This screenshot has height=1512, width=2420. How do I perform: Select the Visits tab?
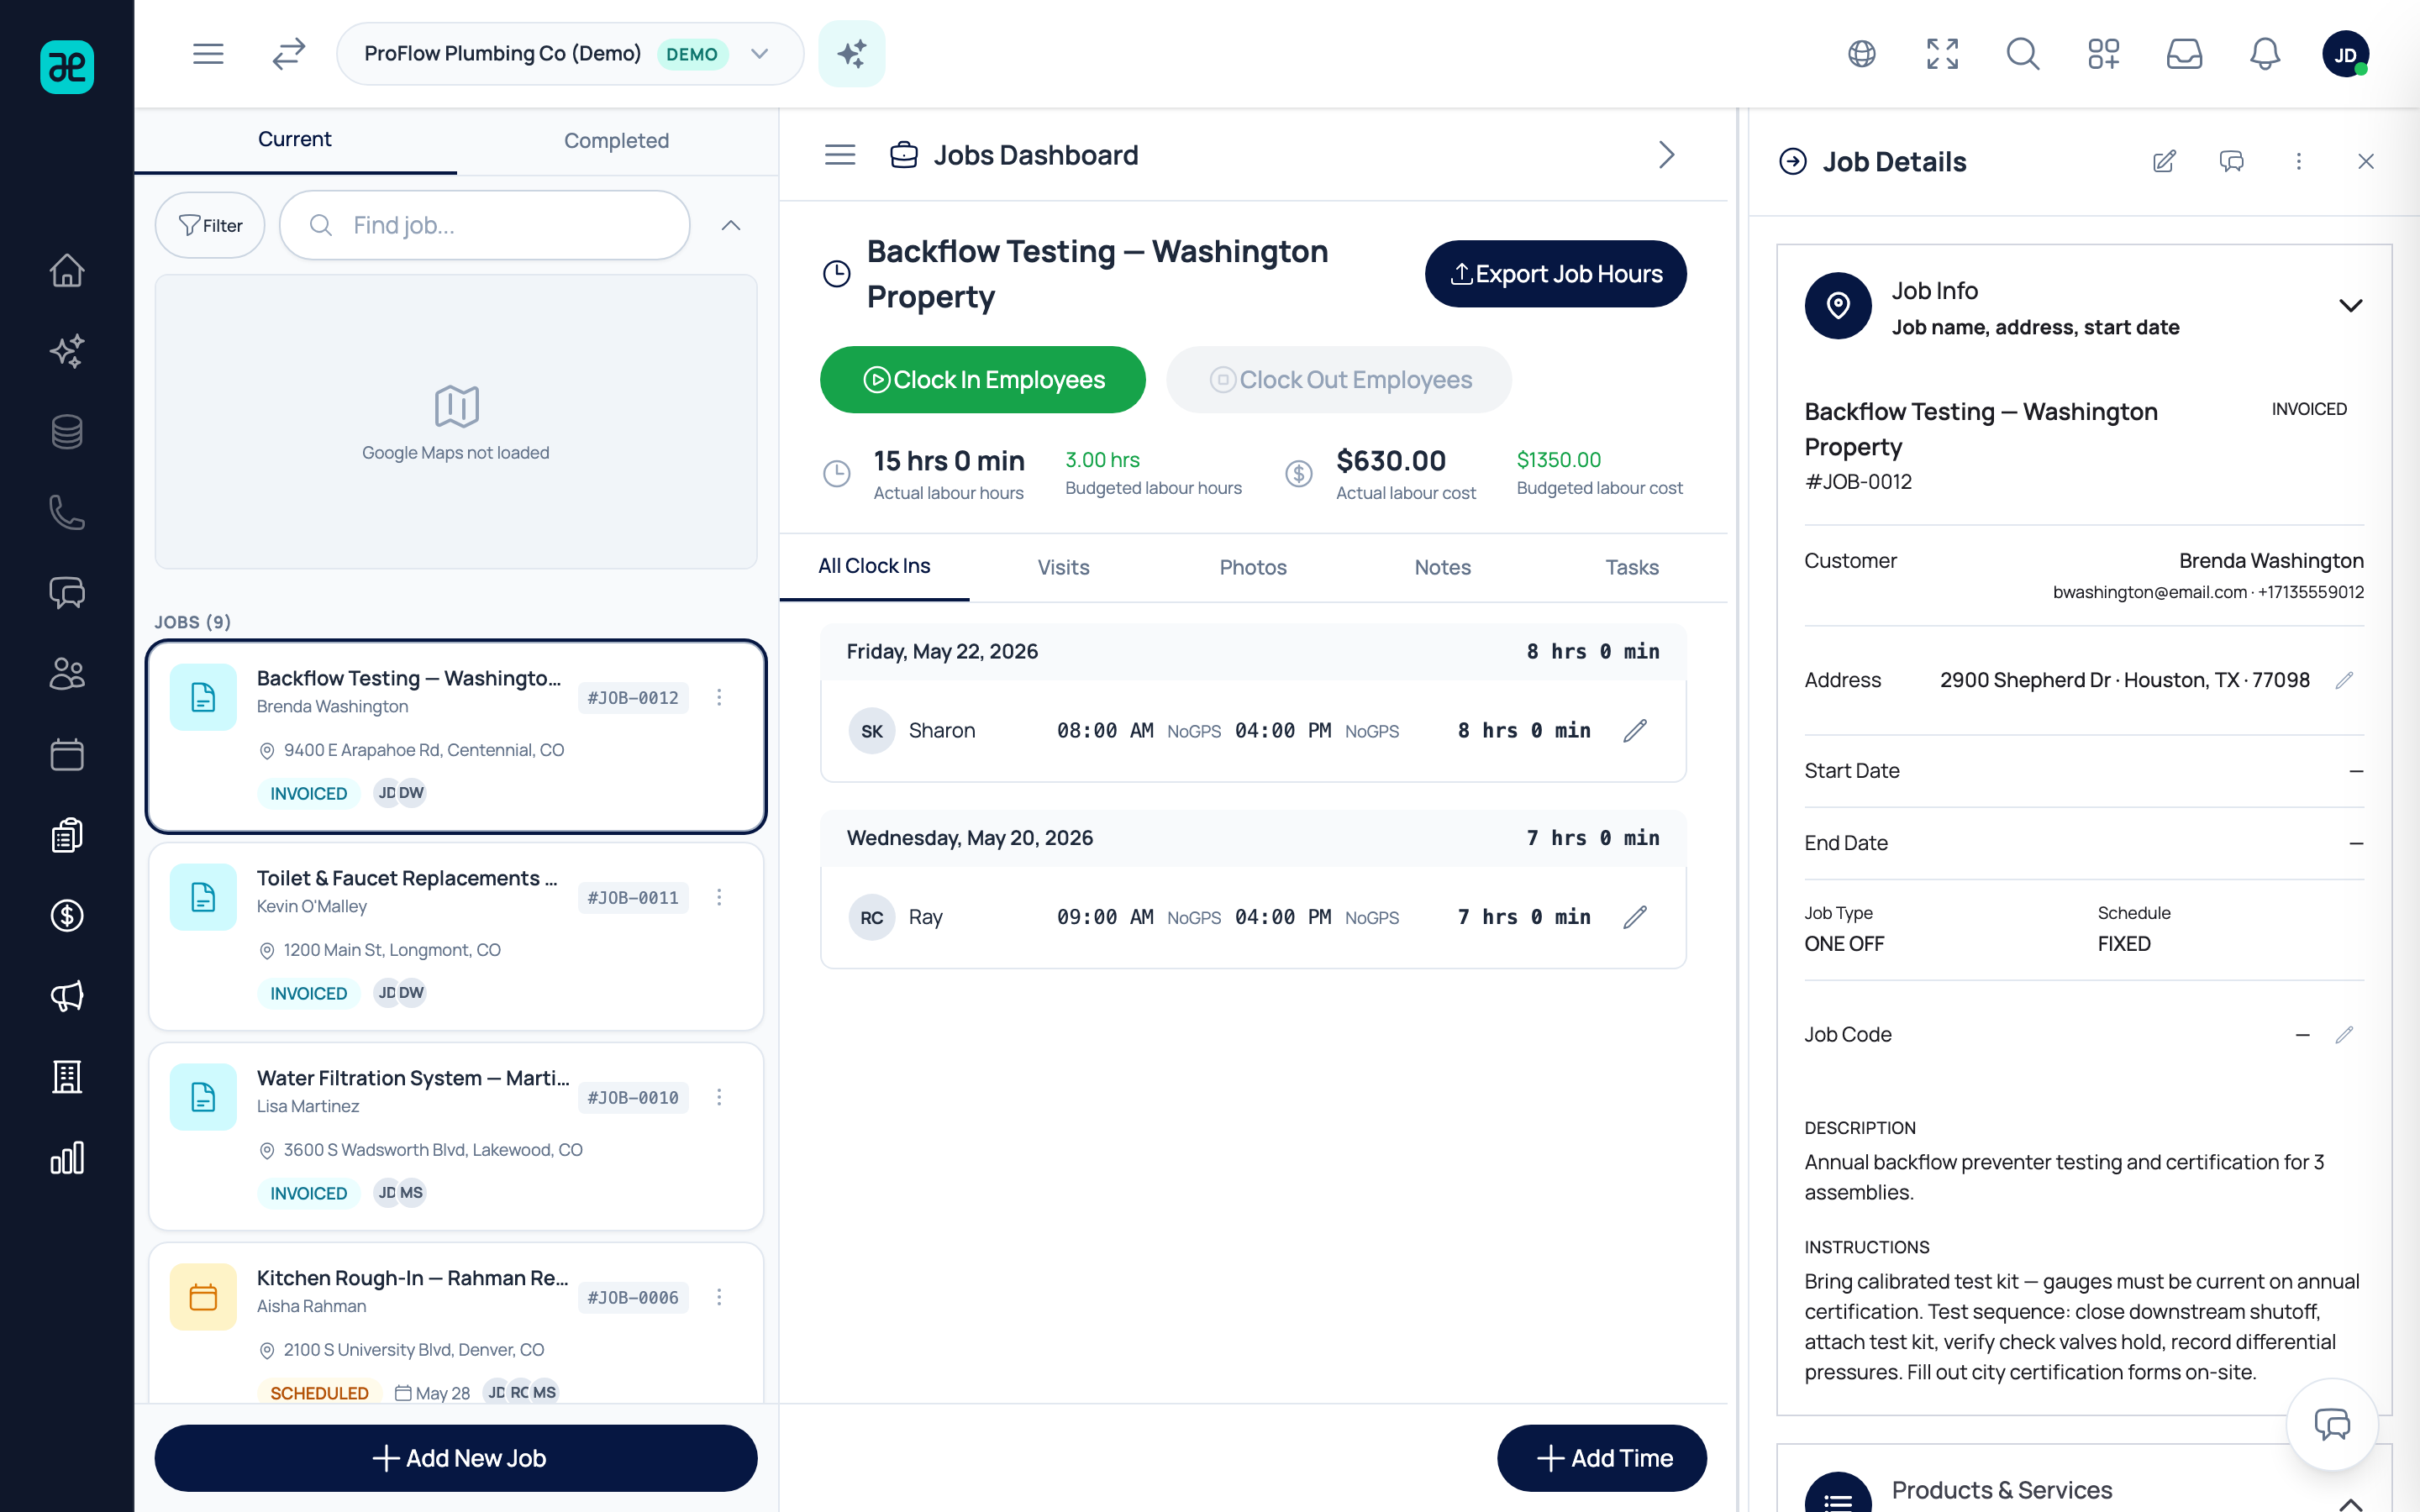pyautogui.click(x=1064, y=568)
